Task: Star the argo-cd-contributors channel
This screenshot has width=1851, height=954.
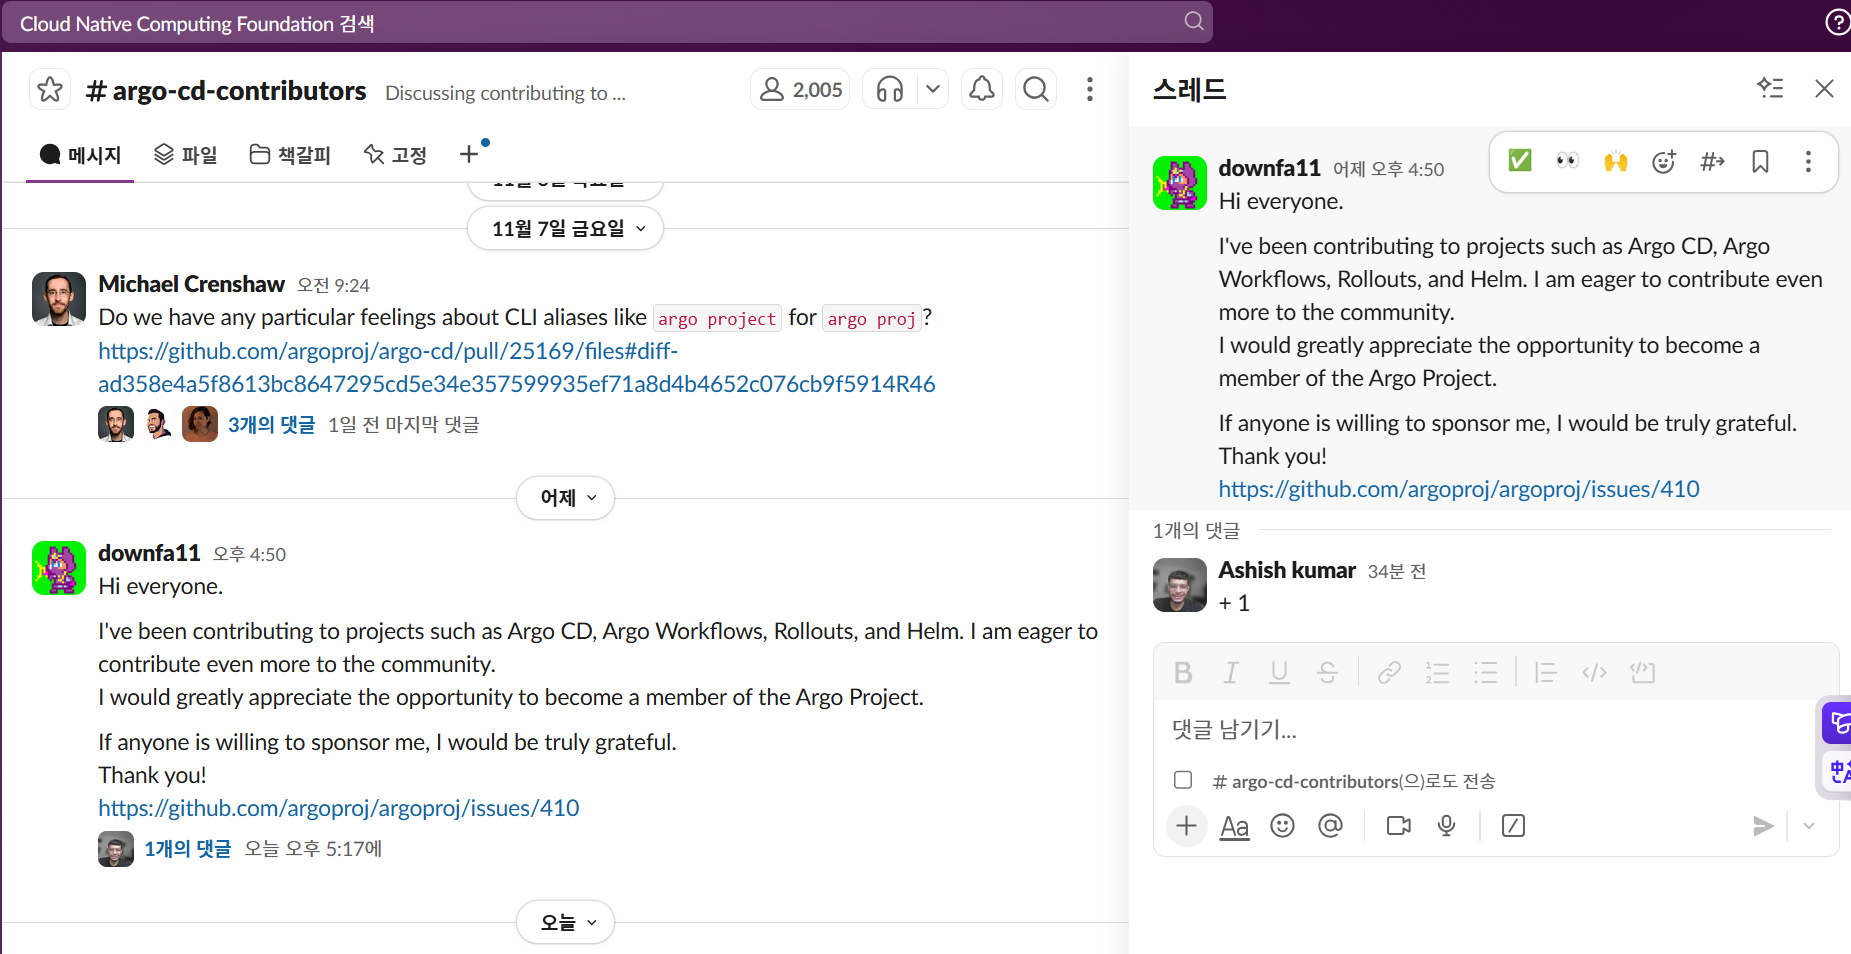Action: coord(50,90)
